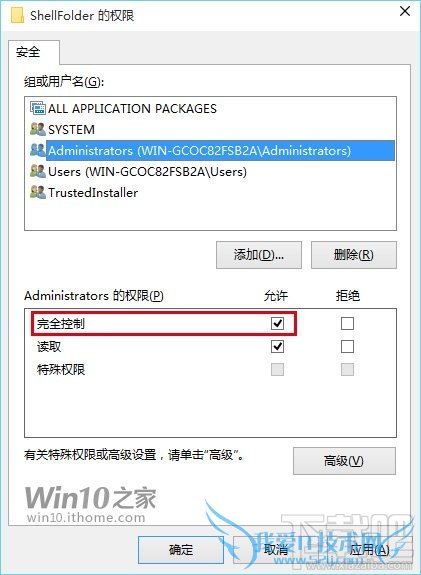
Task: Select TrustedInstaller in the user list
Action: click(x=93, y=193)
